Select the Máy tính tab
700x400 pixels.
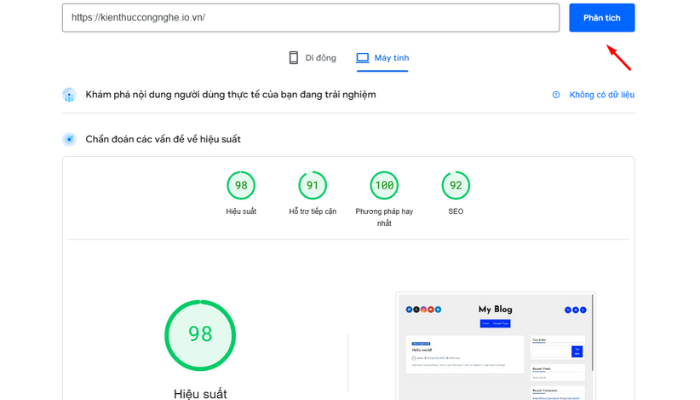tap(383, 58)
